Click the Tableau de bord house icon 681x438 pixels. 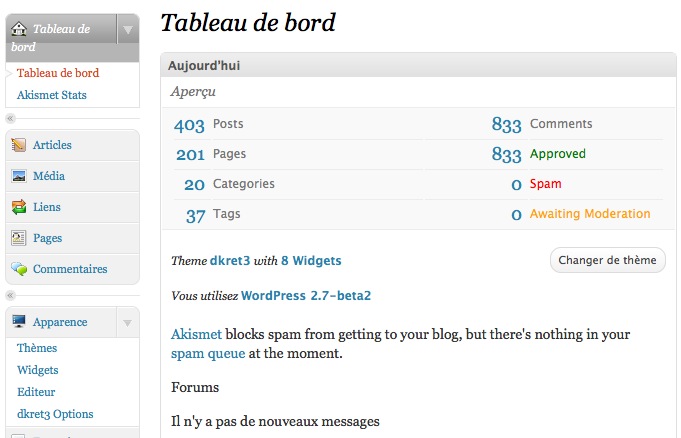(19, 29)
